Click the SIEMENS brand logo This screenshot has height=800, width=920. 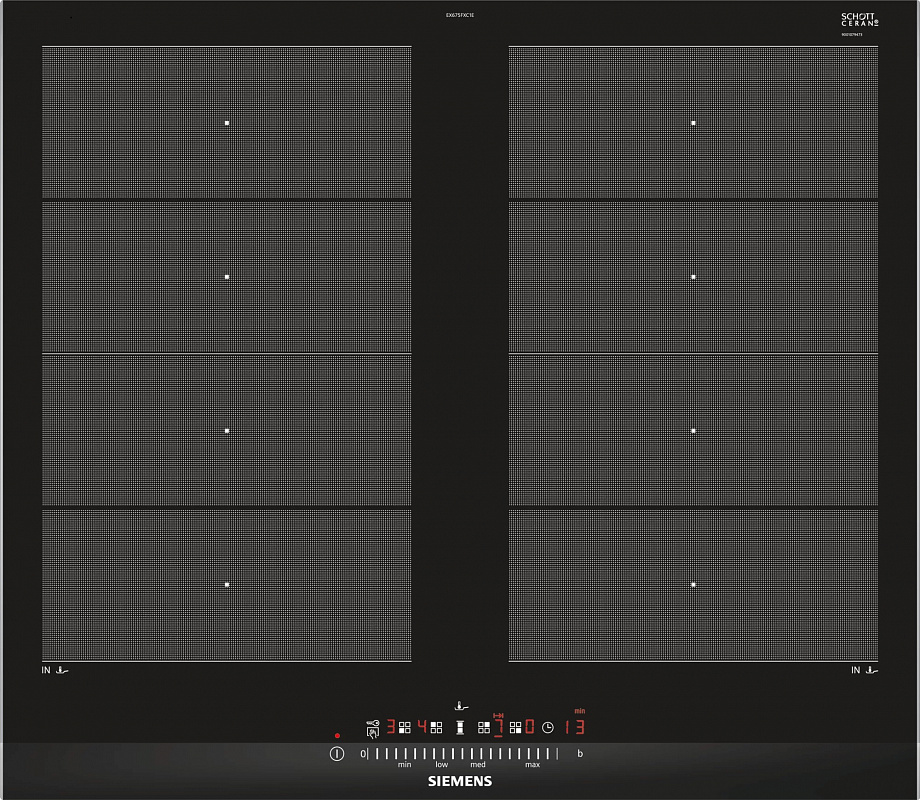pos(460,781)
